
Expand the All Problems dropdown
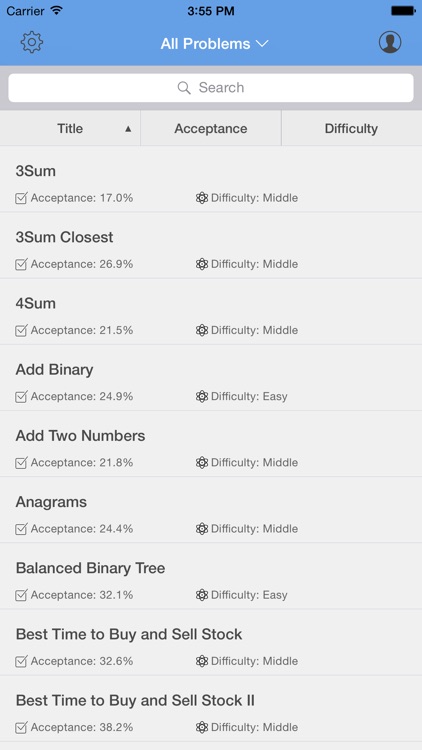click(214, 44)
